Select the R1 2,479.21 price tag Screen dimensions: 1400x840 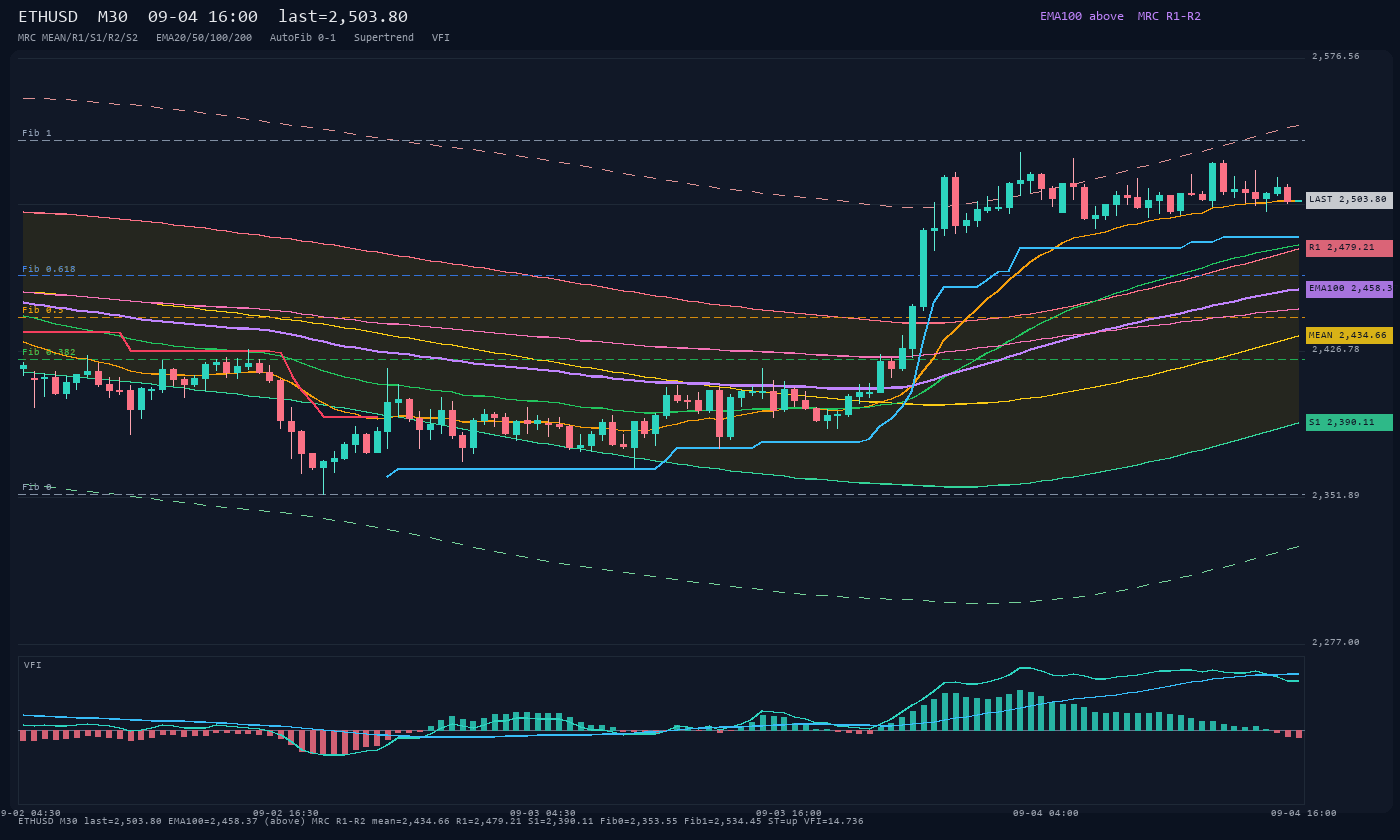[x=1349, y=248]
